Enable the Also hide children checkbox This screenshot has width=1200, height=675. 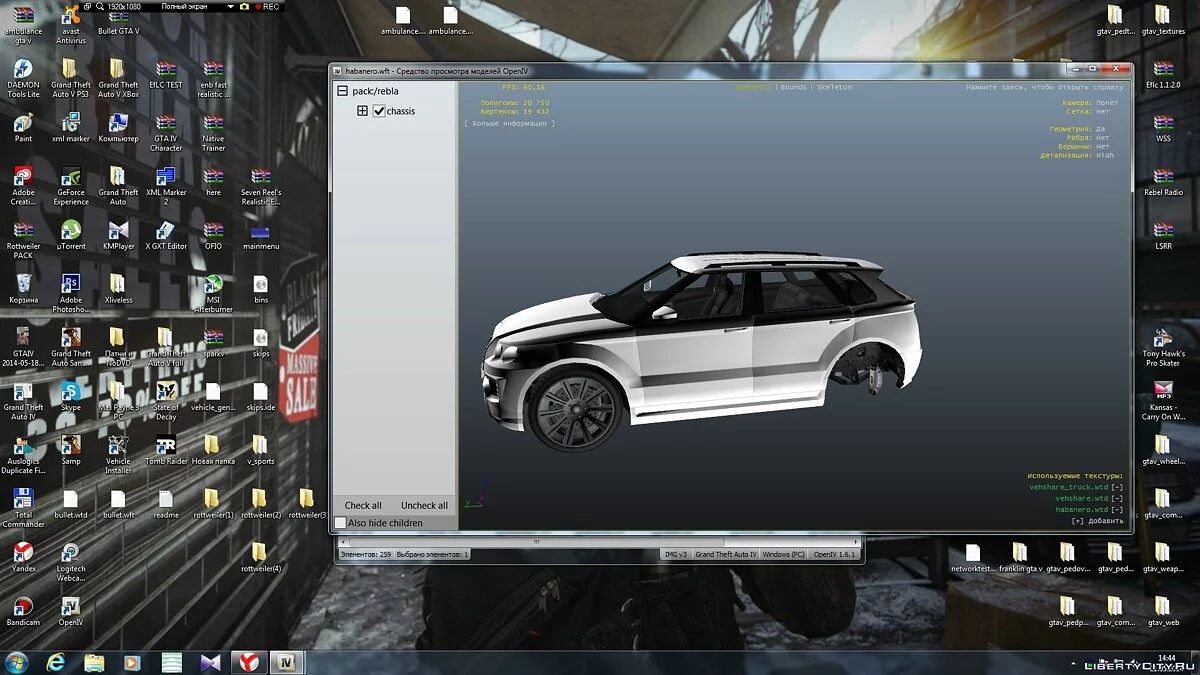(x=340, y=523)
